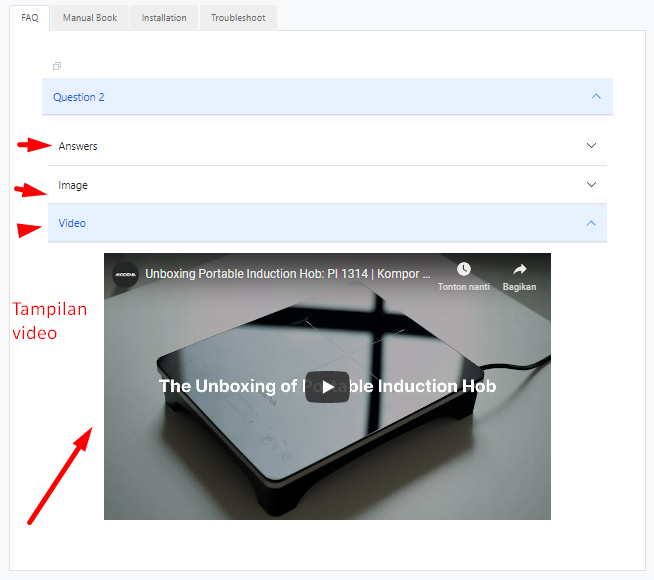Screen dimensions: 654x580
Task: Switch to the FAQ tab
Action: point(30,18)
